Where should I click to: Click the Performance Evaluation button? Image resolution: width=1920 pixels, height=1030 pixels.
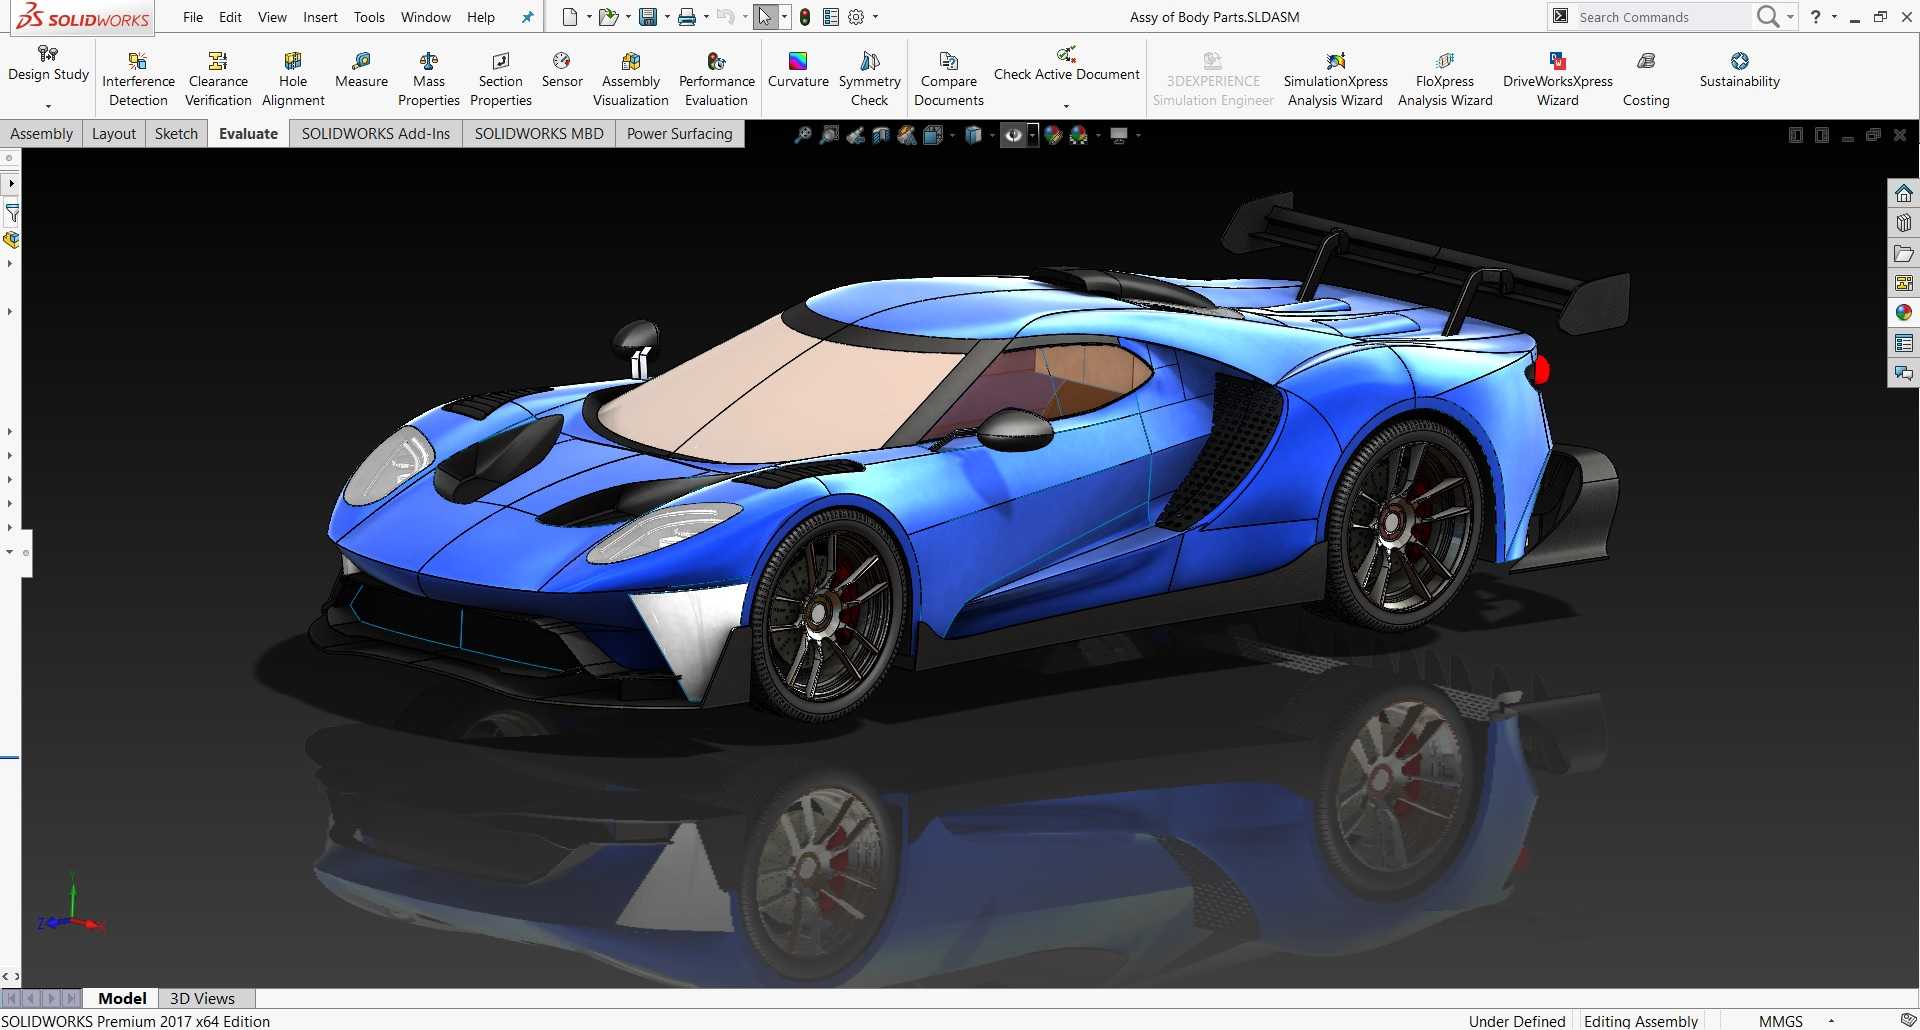tap(716, 79)
